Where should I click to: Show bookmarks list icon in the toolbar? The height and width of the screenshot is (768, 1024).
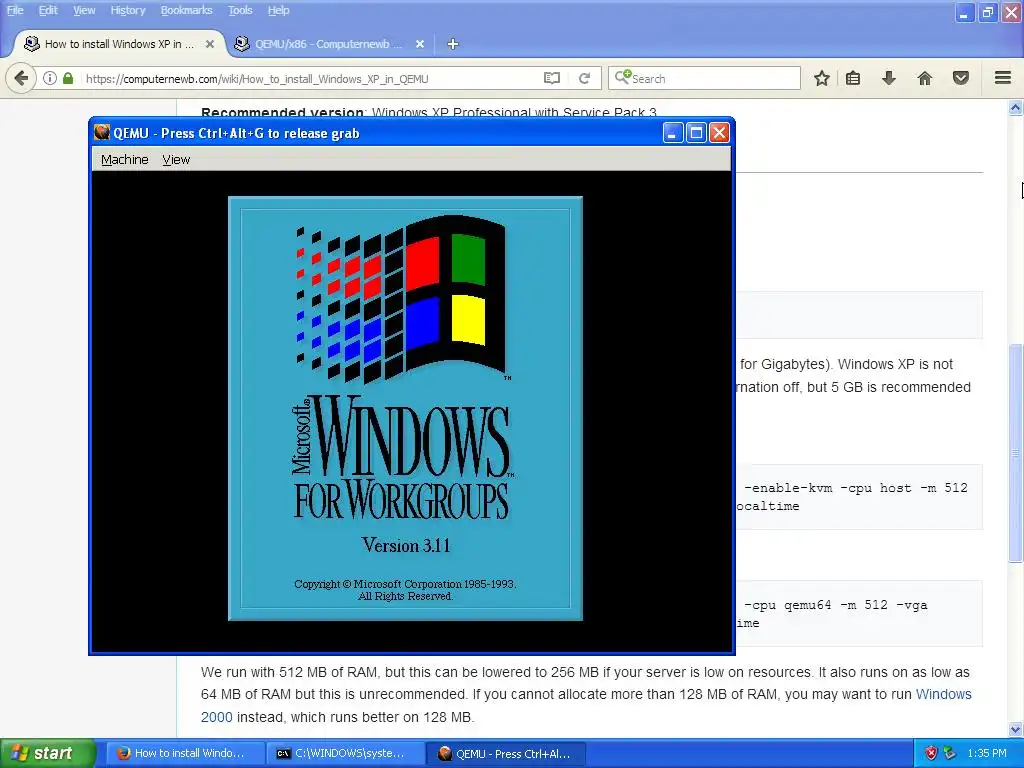point(853,78)
